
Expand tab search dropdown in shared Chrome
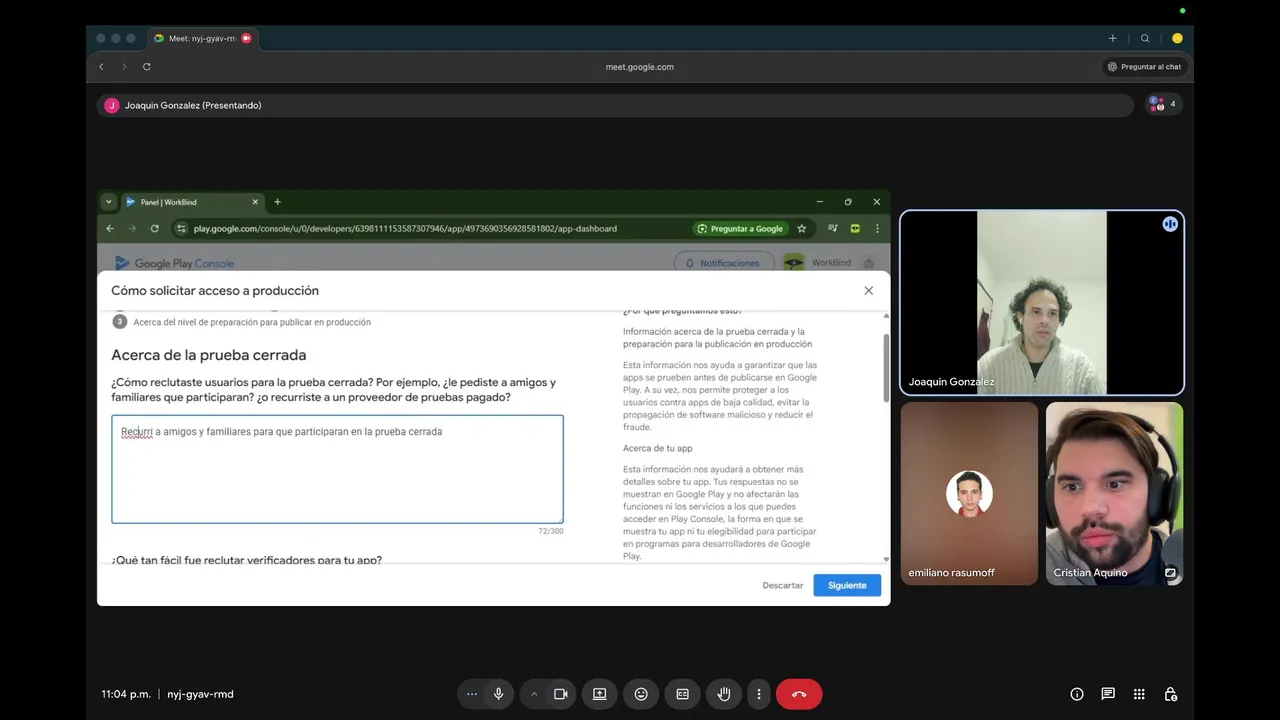[108, 202]
